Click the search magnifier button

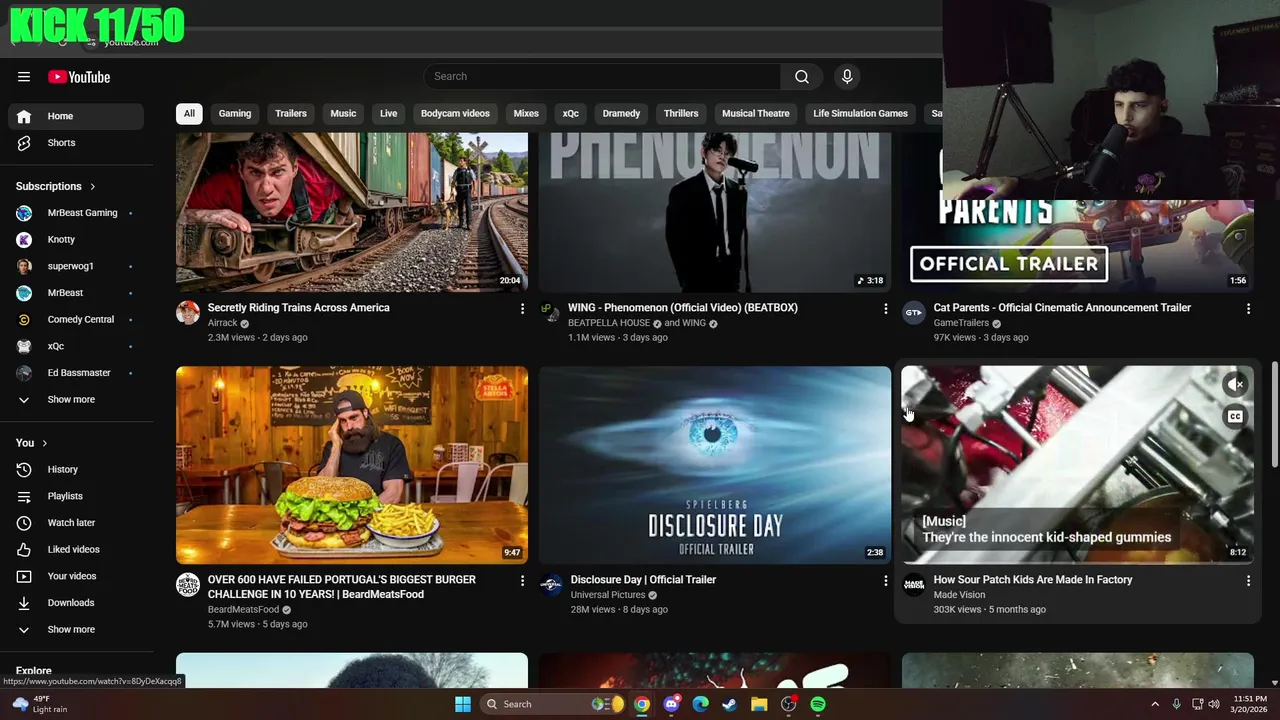802,77
